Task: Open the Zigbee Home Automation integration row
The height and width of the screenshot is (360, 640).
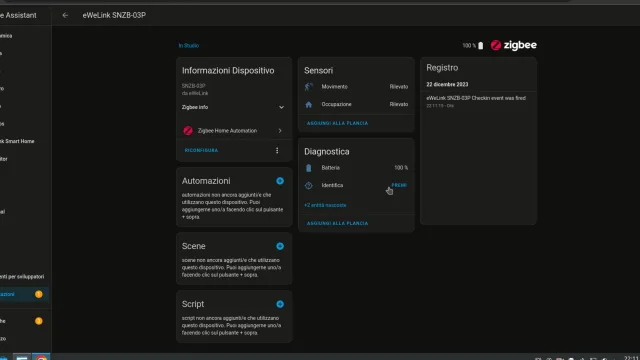Action: [233, 131]
